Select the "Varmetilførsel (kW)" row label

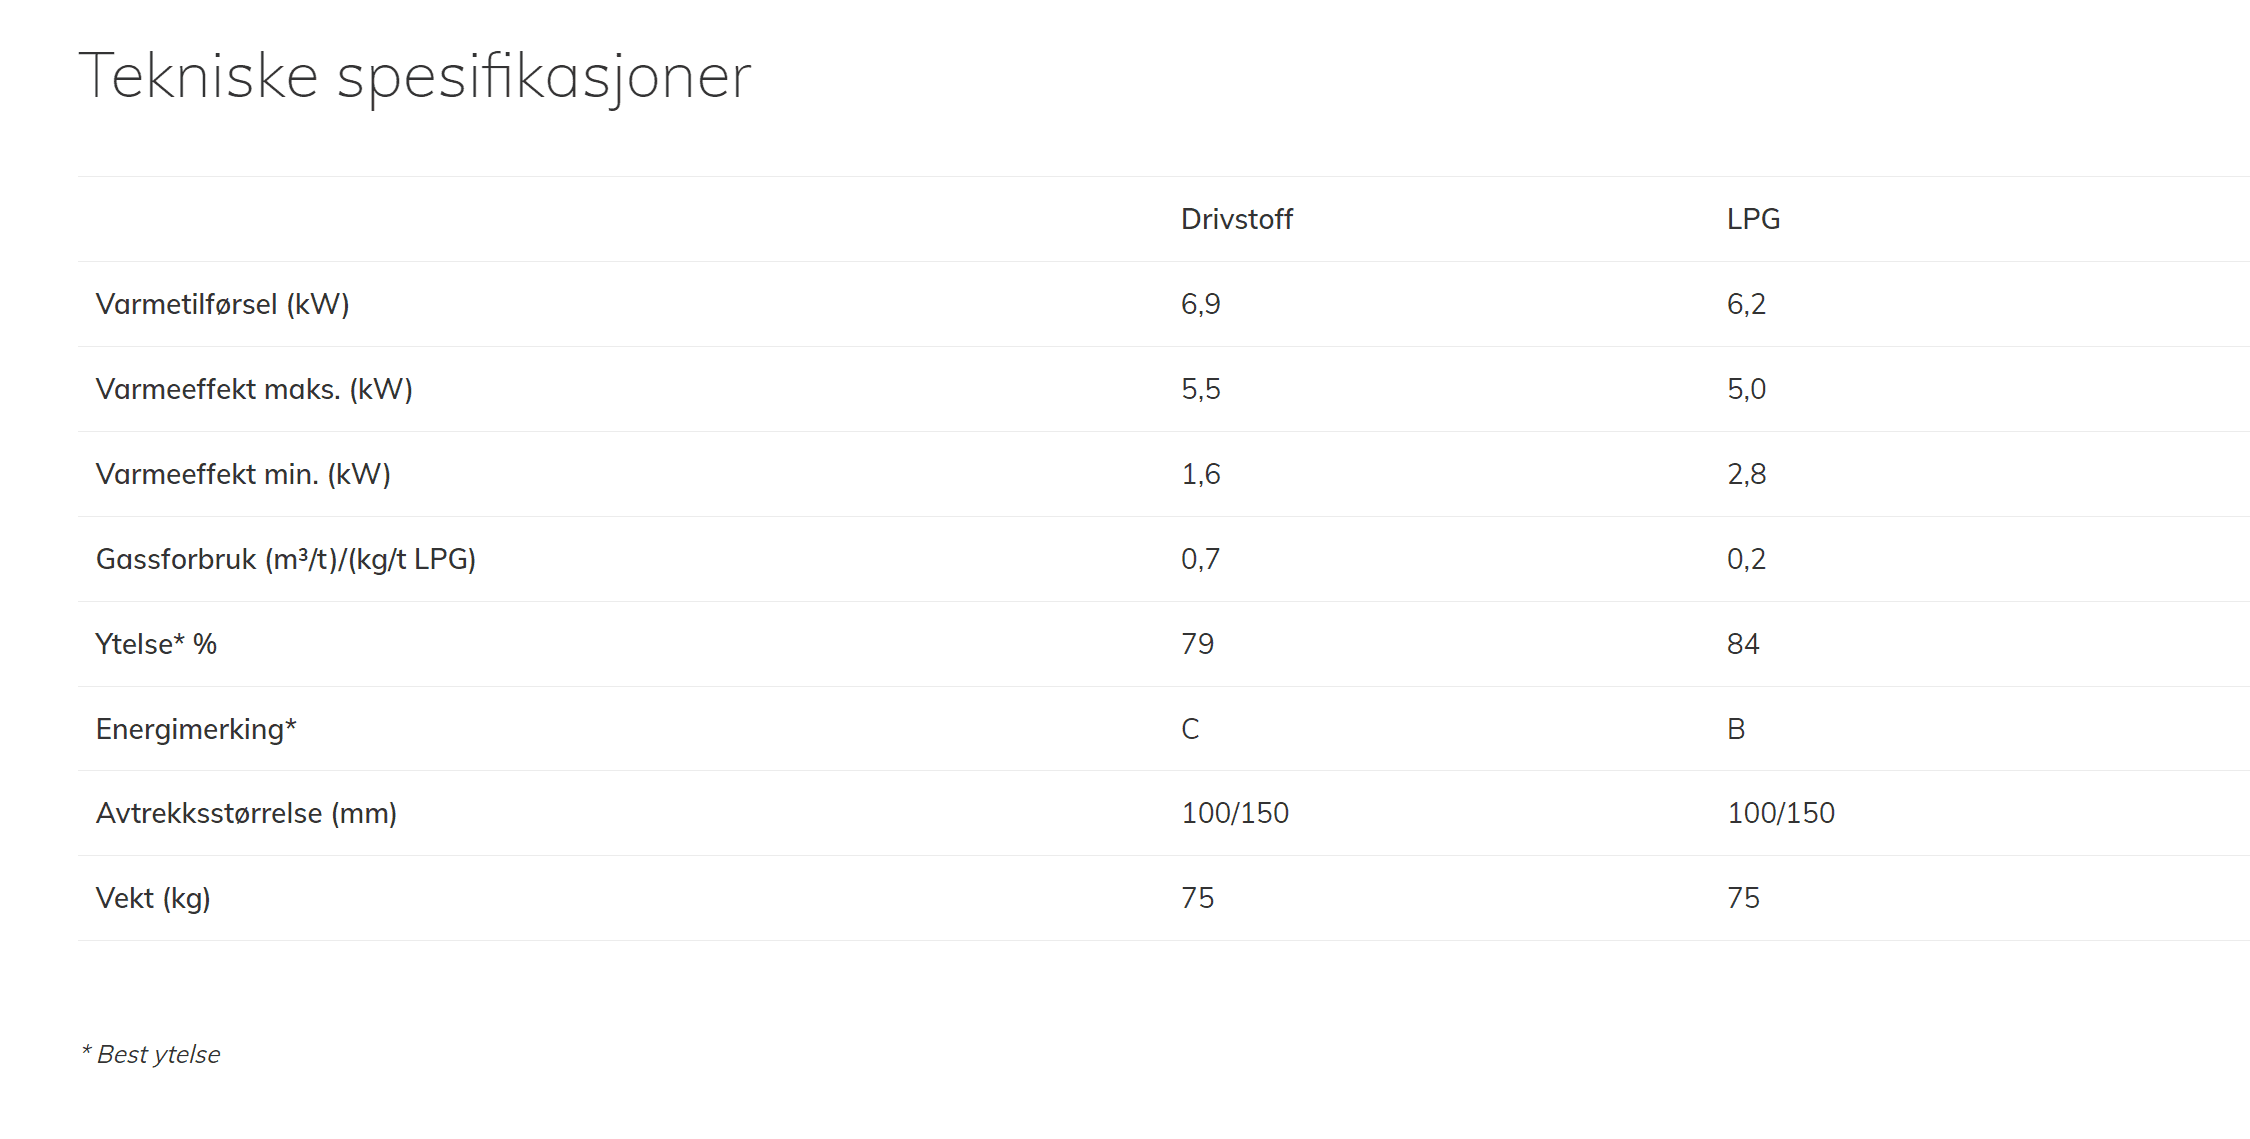click(222, 304)
